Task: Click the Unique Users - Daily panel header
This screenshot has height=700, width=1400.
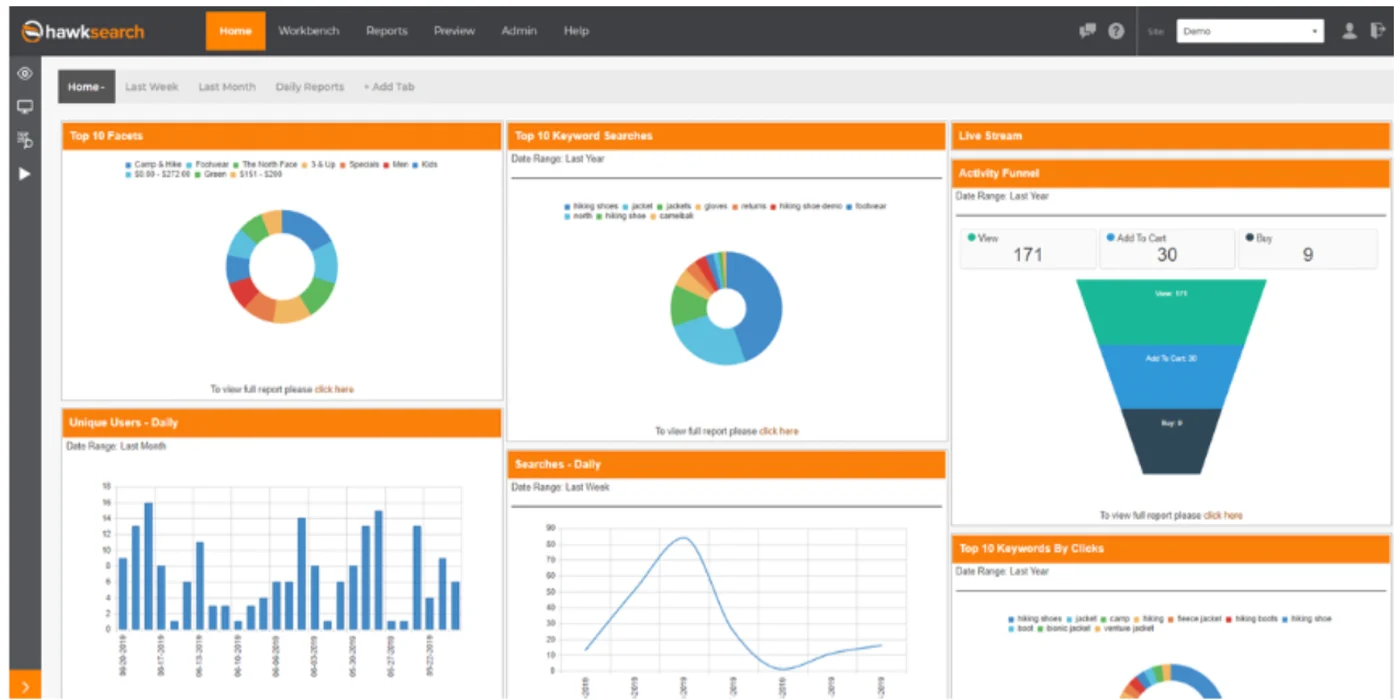Action: [282, 423]
